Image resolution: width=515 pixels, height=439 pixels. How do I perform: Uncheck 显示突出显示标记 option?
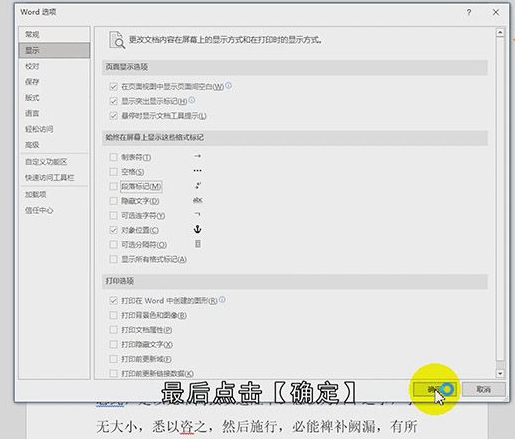click(114, 101)
